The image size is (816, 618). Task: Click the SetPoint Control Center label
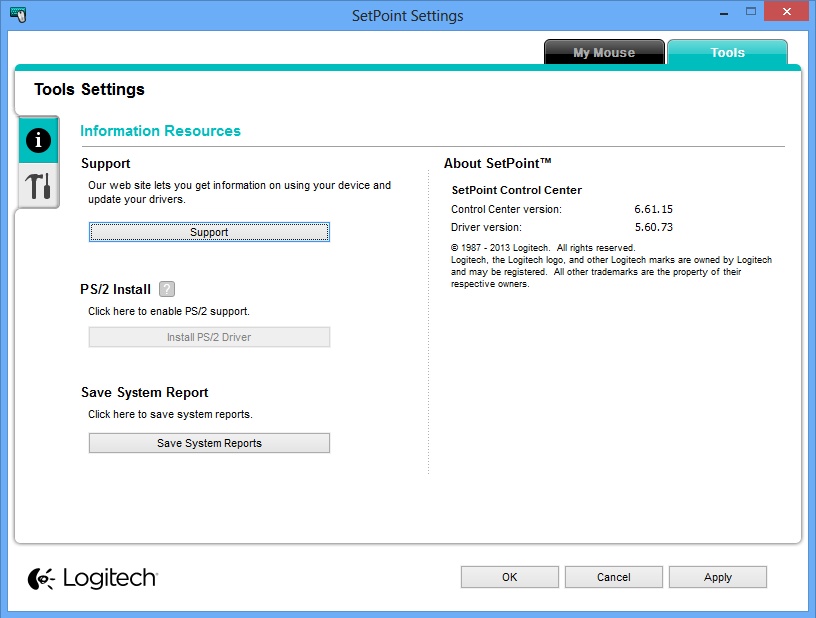[516, 190]
